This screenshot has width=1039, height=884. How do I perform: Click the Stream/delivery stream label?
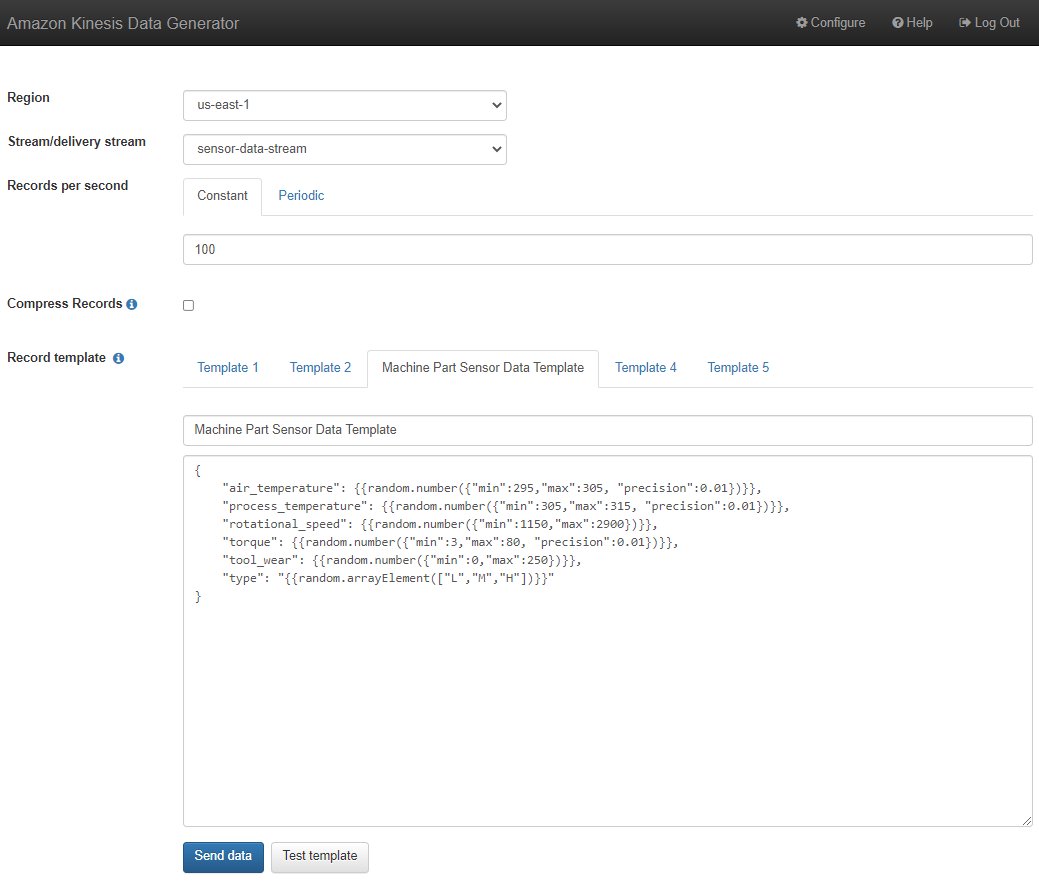77,142
